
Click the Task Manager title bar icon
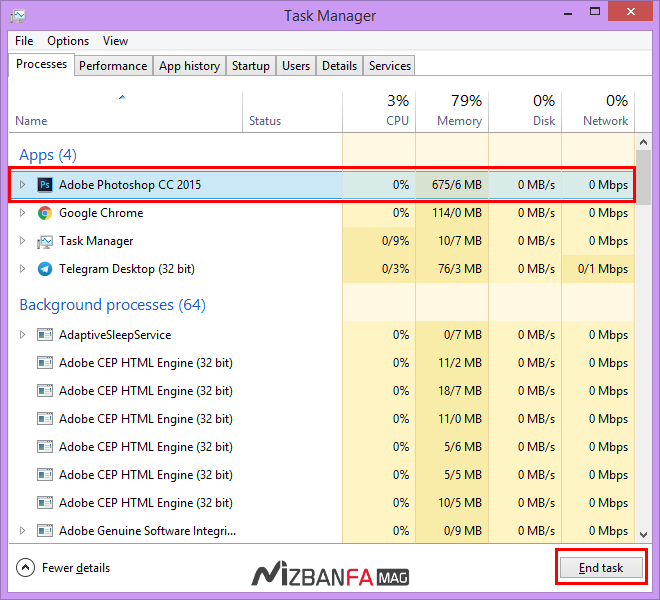coord(18,16)
